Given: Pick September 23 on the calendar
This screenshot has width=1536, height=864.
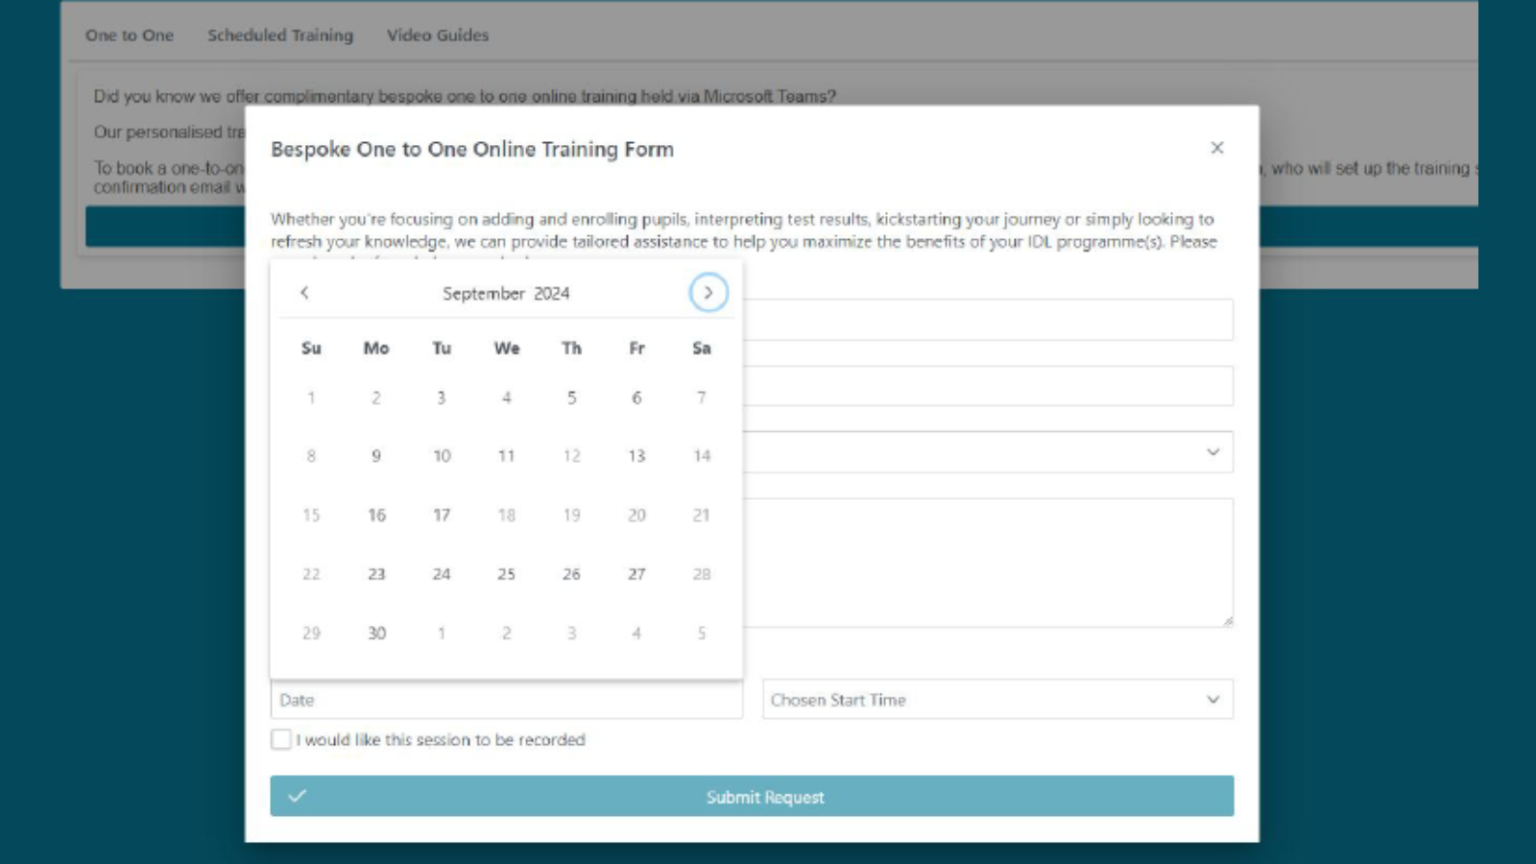Looking at the screenshot, I should (x=376, y=574).
